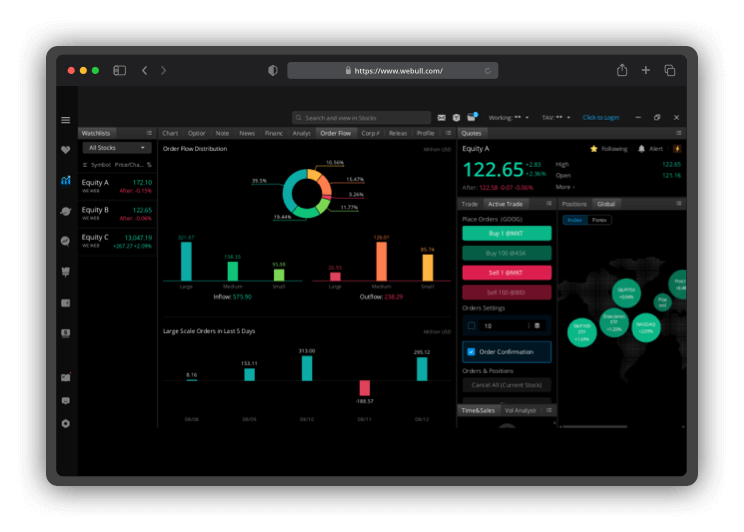The height and width of the screenshot is (532, 744).
Task: Tick the checkbox next to quantity 10
Action: pyautogui.click(x=472, y=325)
